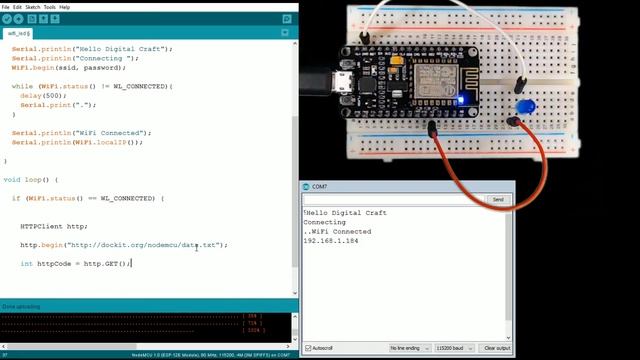Open the tab options dropdown arrow
Viewport: 640px width, 360px height.
click(x=285, y=33)
